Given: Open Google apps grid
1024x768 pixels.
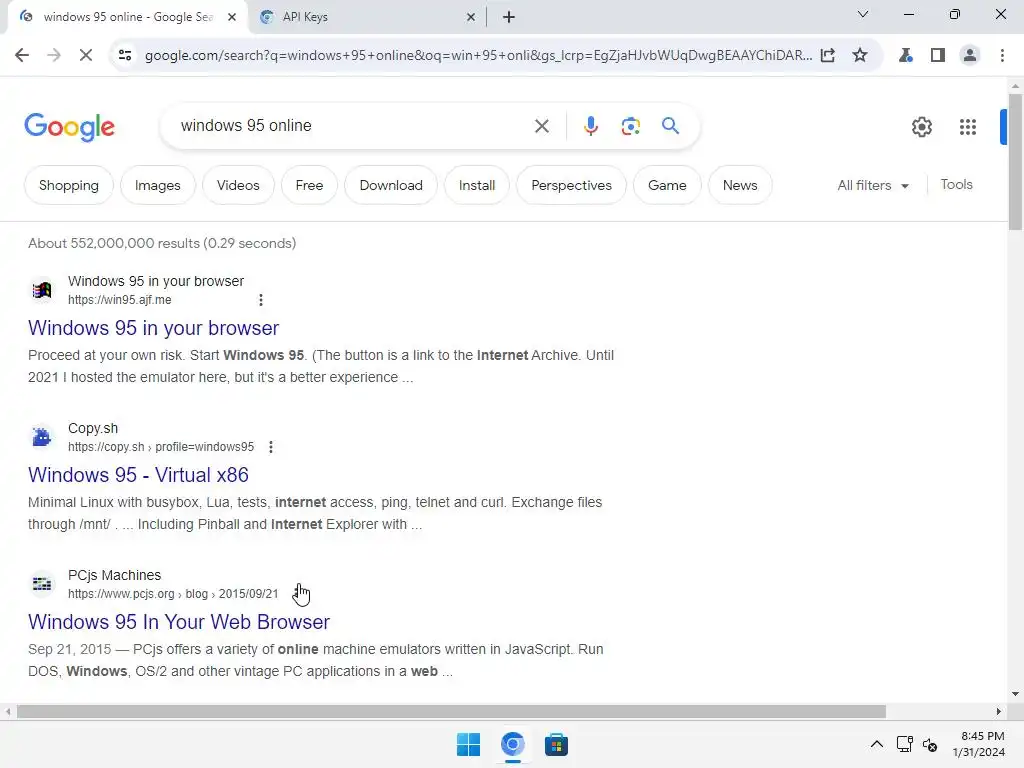Looking at the screenshot, I should click(968, 127).
